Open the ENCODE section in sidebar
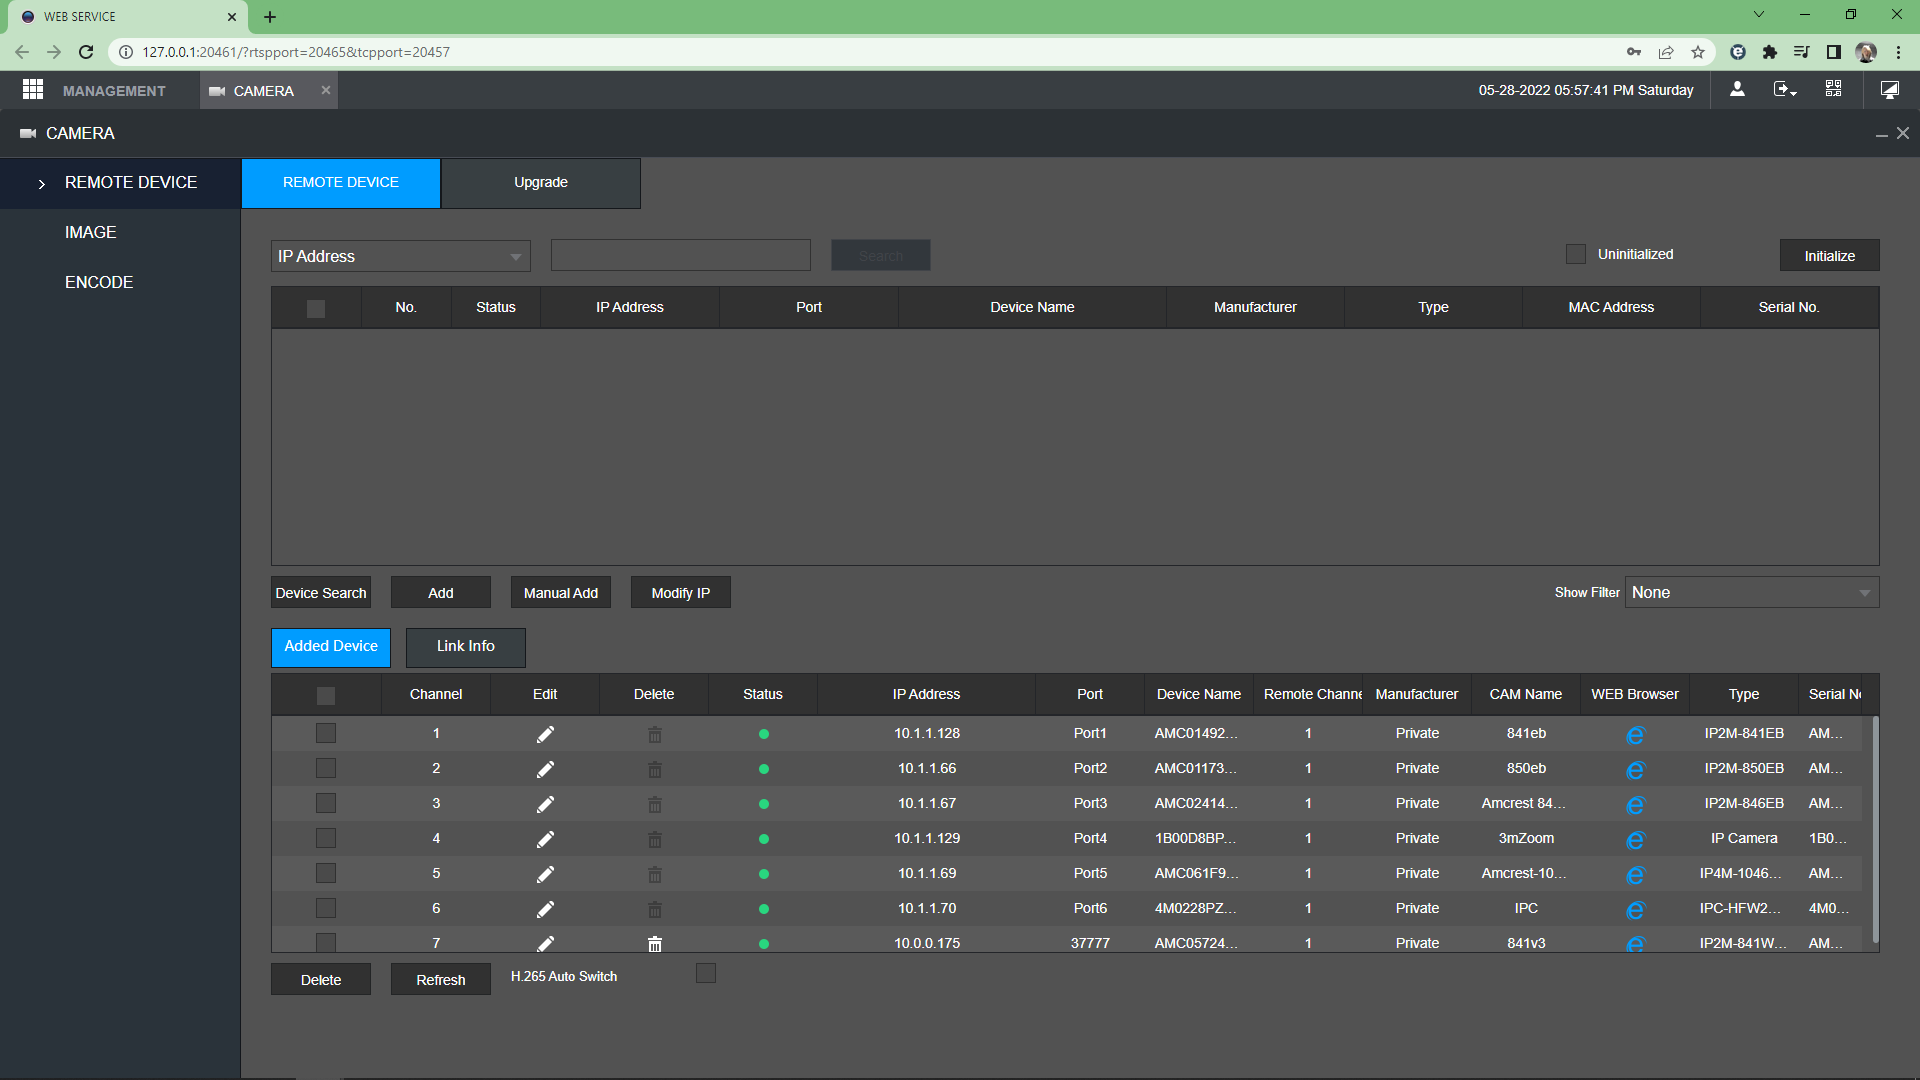Viewport: 1920px width, 1080px height. 98,282
